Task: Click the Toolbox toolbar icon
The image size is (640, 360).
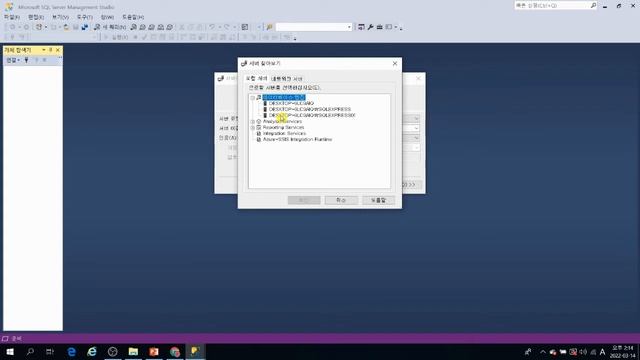Action: [x=380, y=27]
